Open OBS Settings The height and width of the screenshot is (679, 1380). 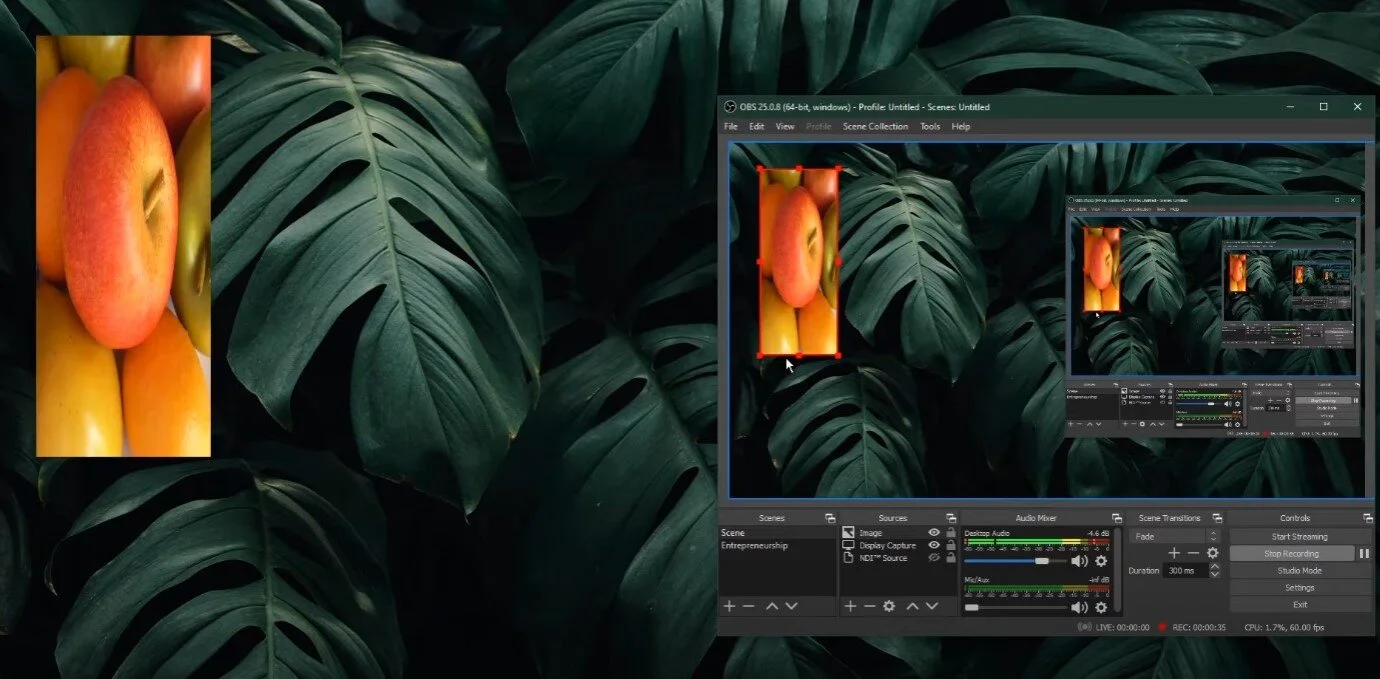[1300, 587]
